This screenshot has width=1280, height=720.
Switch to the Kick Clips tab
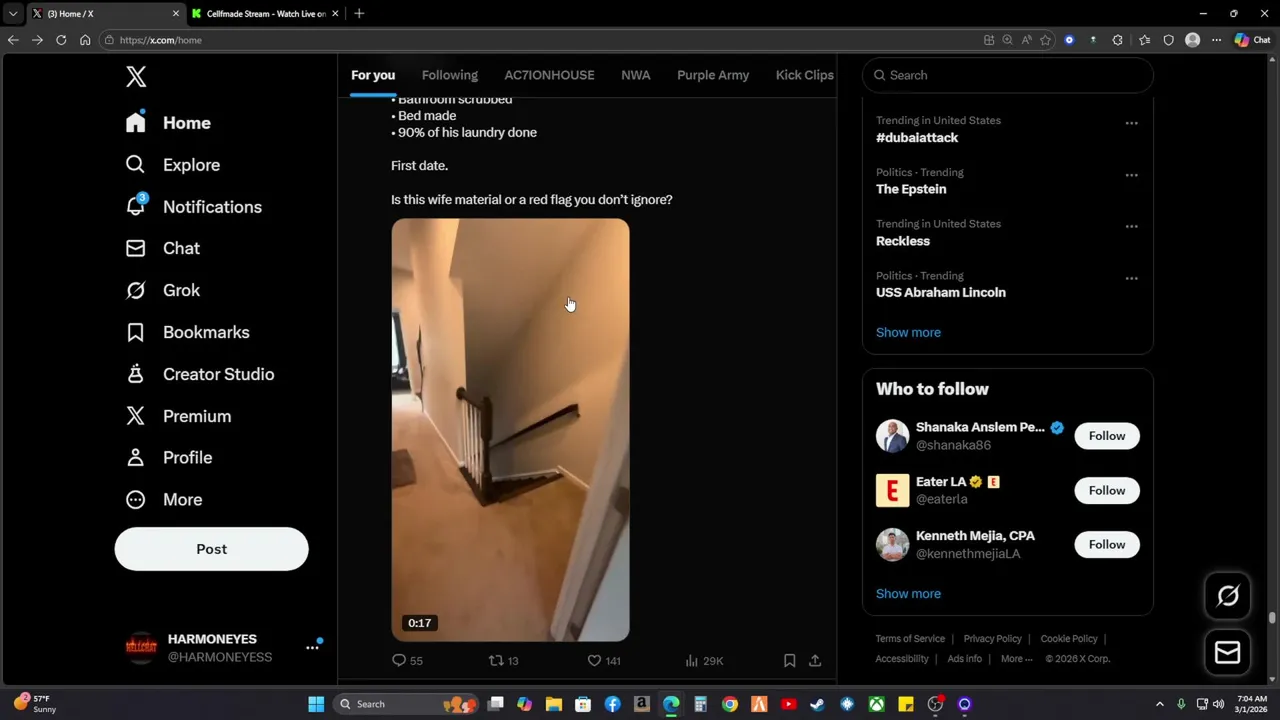click(x=804, y=75)
